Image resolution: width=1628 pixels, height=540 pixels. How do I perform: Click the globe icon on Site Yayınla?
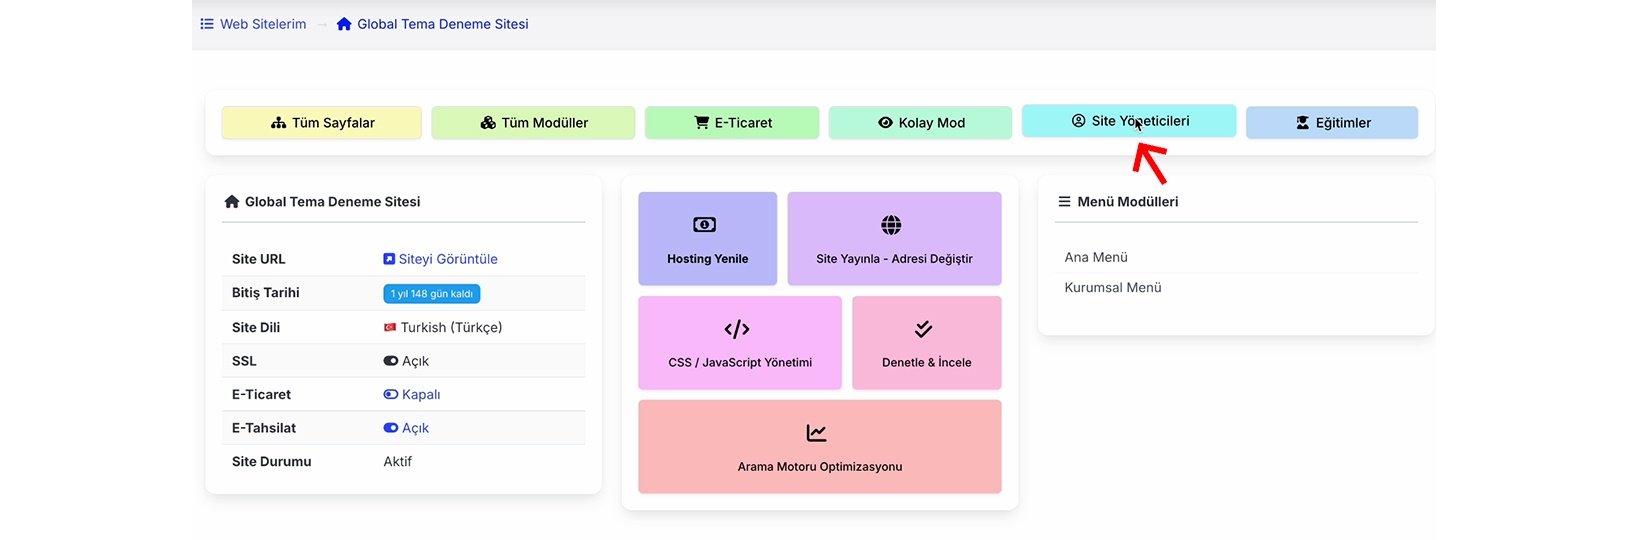891,225
